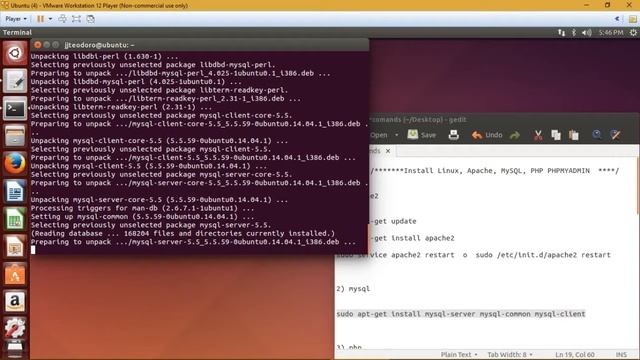Image resolution: width=640 pixels, height=360 pixels.
Task: Open LibreOffice Calc from the launcher
Action: pos(15,219)
